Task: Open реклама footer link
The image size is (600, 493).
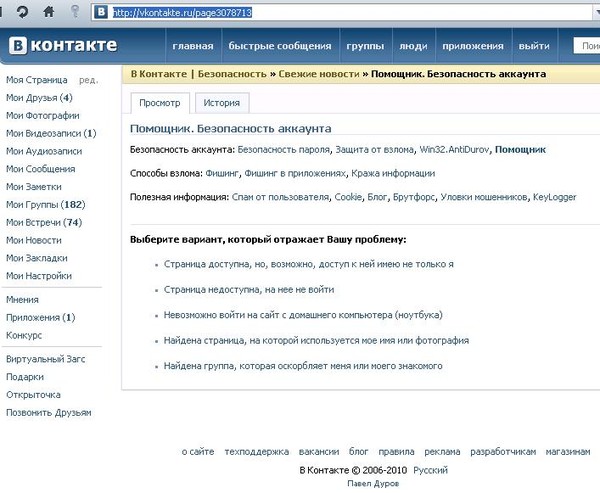Action: (442, 452)
